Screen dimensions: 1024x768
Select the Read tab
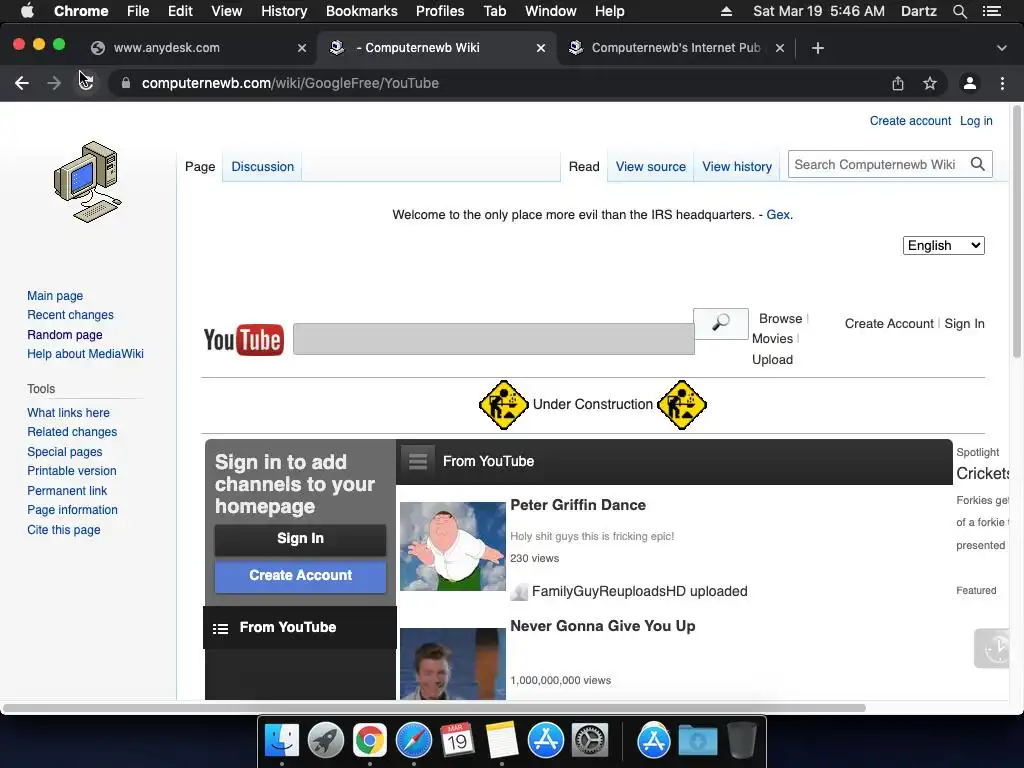584,167
